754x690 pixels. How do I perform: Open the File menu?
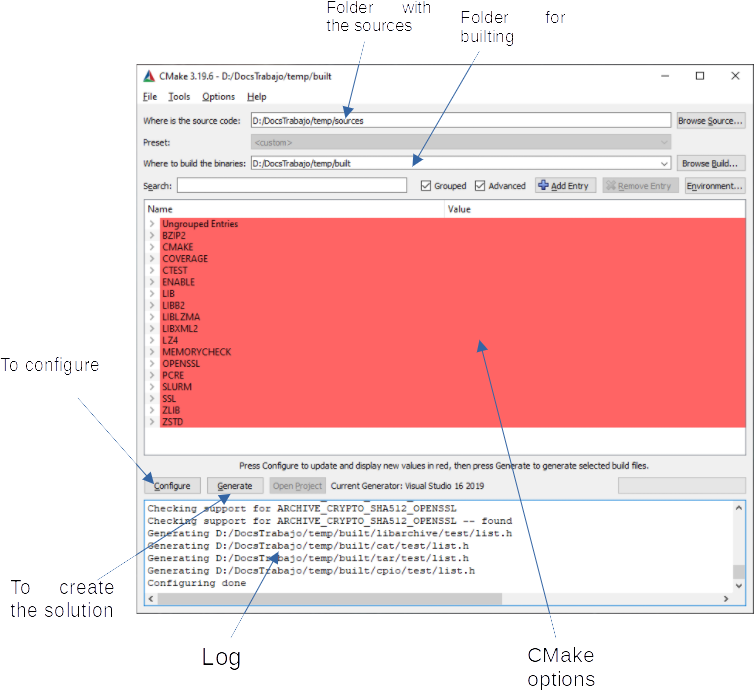point(150,97)
